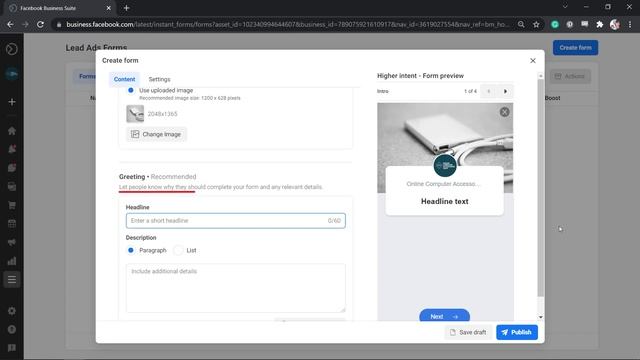Select the Facebook Business Suite browser tab

point(60,8)
